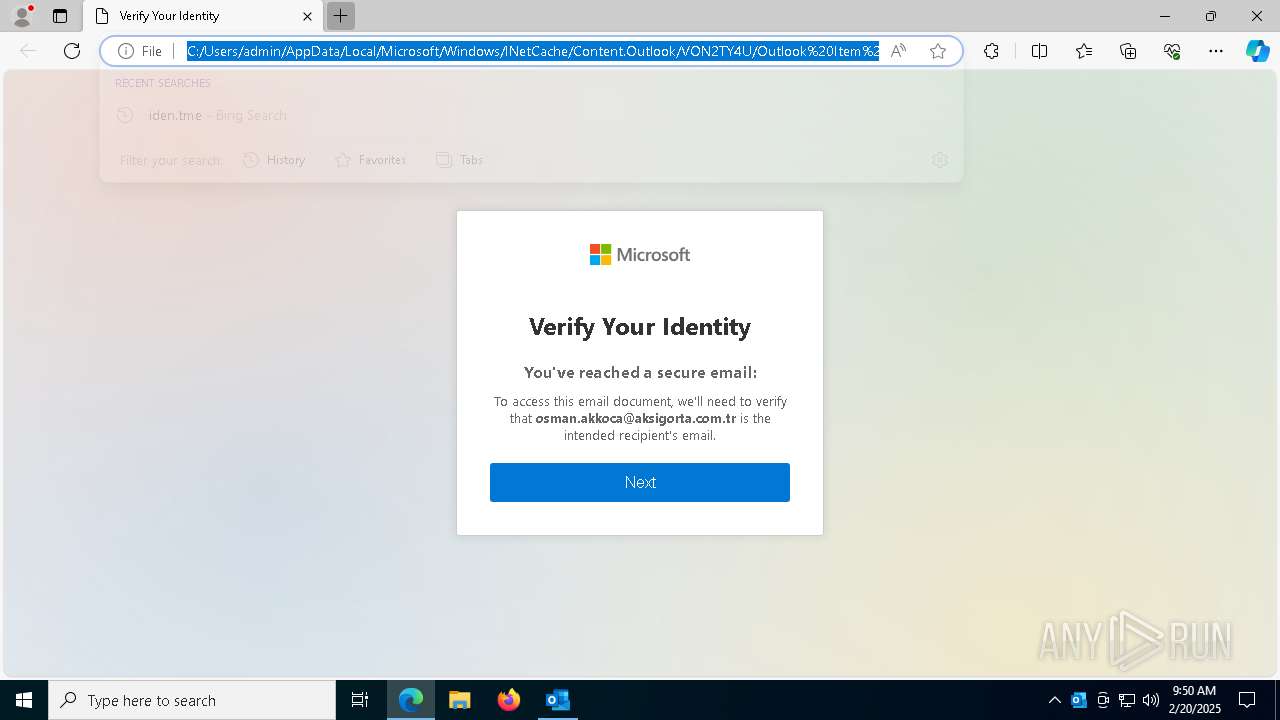Image resolution: width=1280 pixels, height=720 pixels.
Task: Click the address bar URL field
Action: [x=533, y=51]
